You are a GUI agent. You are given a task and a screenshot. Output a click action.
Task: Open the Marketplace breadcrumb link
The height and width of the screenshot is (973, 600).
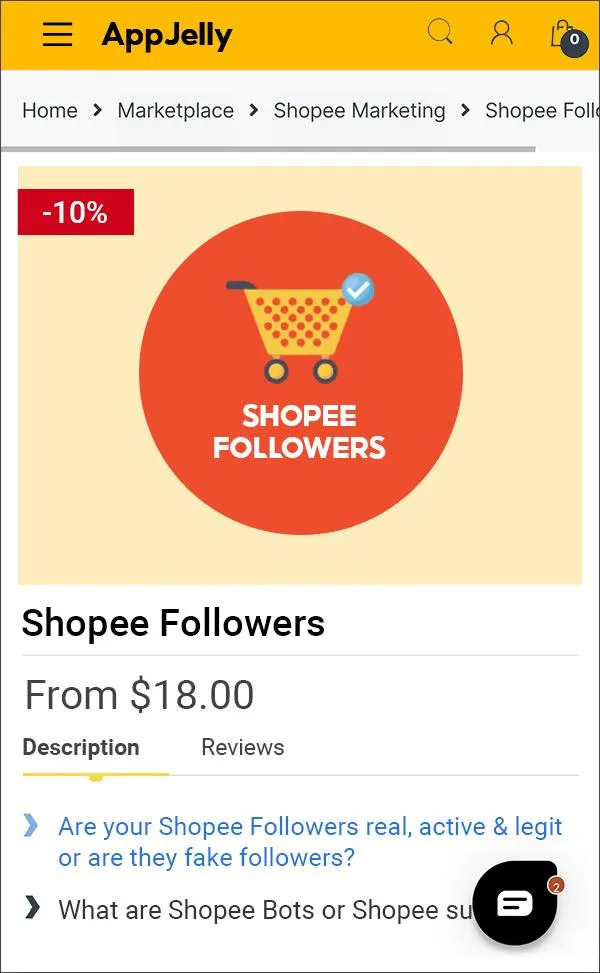pos(175,110)
